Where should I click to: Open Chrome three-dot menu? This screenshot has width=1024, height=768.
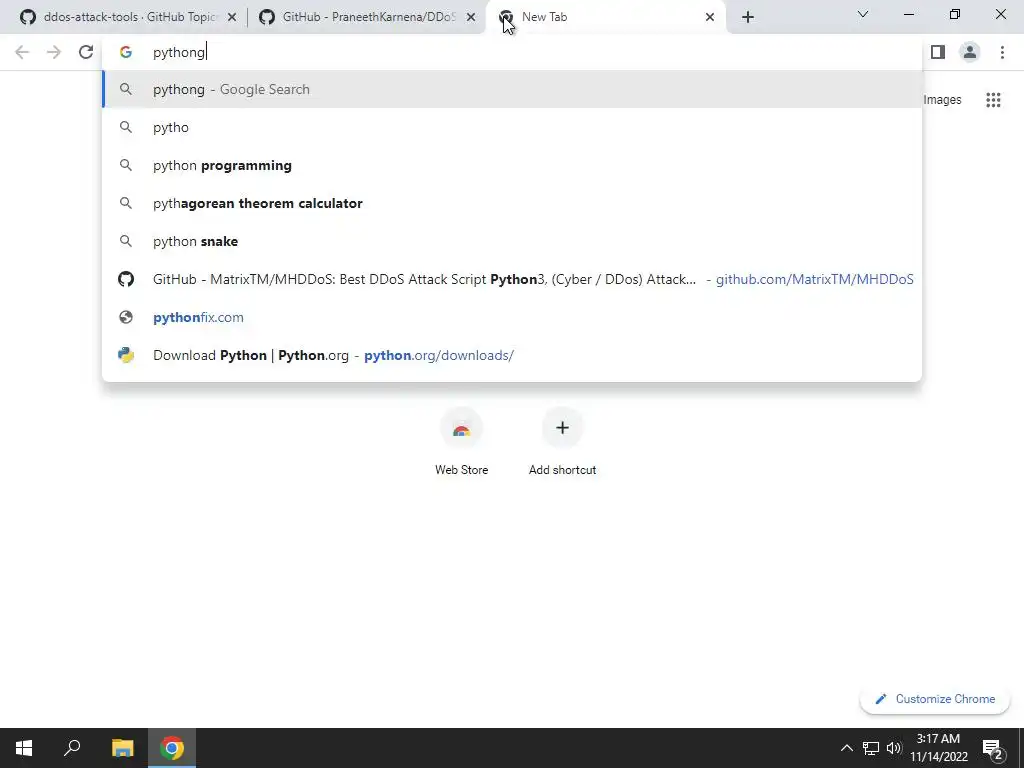pyautogui.click(x=1002, y=52)
